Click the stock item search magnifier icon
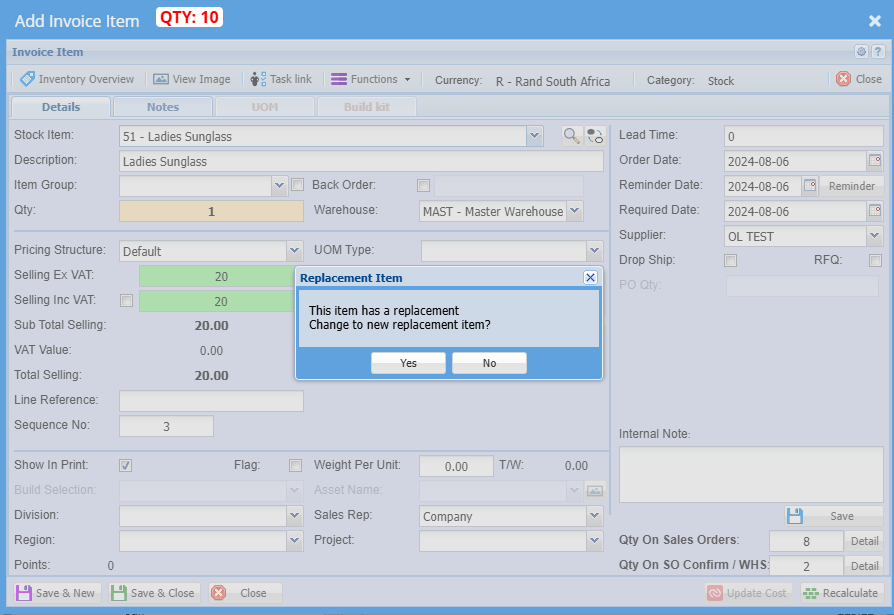This screenshot has width=894, height=615. (571, 136)
